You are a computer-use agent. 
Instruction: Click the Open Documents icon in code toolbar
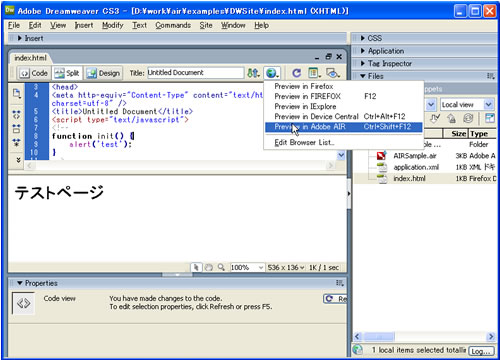click(x=16, y=93)
